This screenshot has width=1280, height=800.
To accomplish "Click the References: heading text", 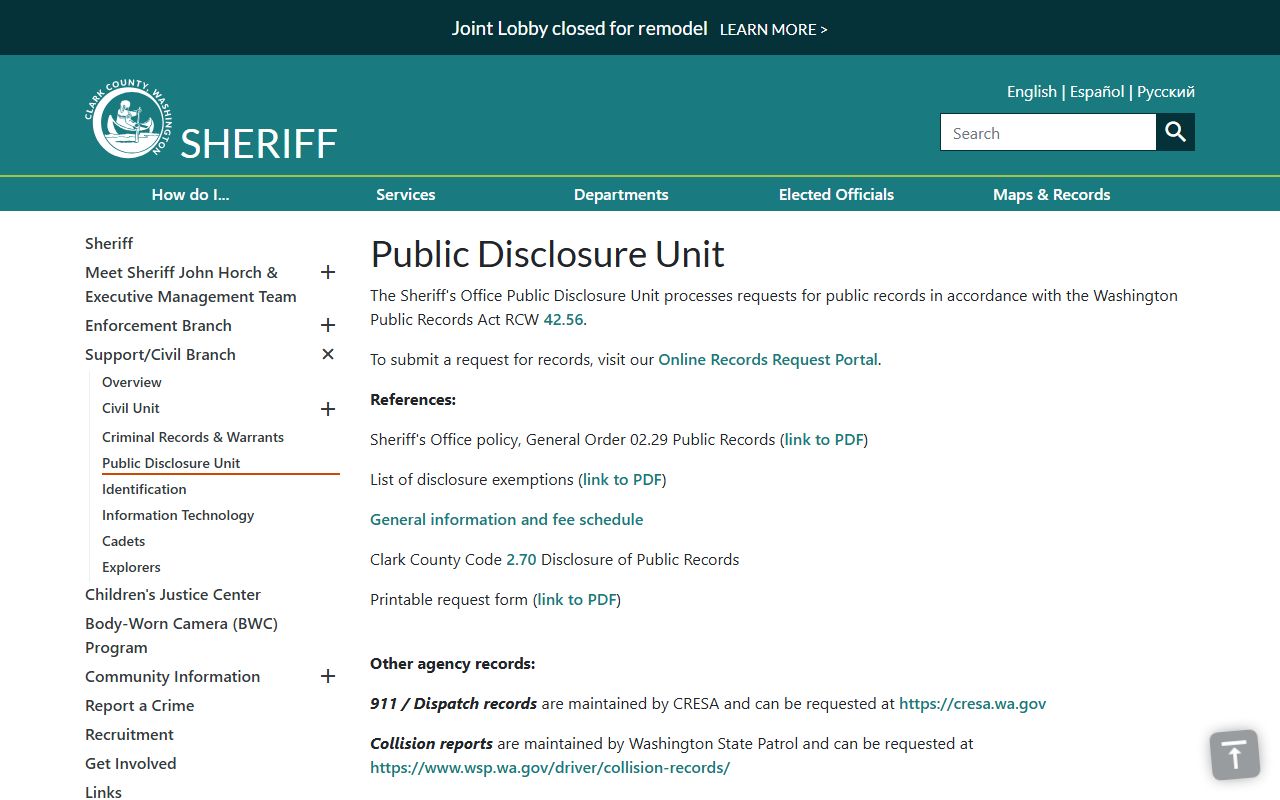I will pos(413,399).
